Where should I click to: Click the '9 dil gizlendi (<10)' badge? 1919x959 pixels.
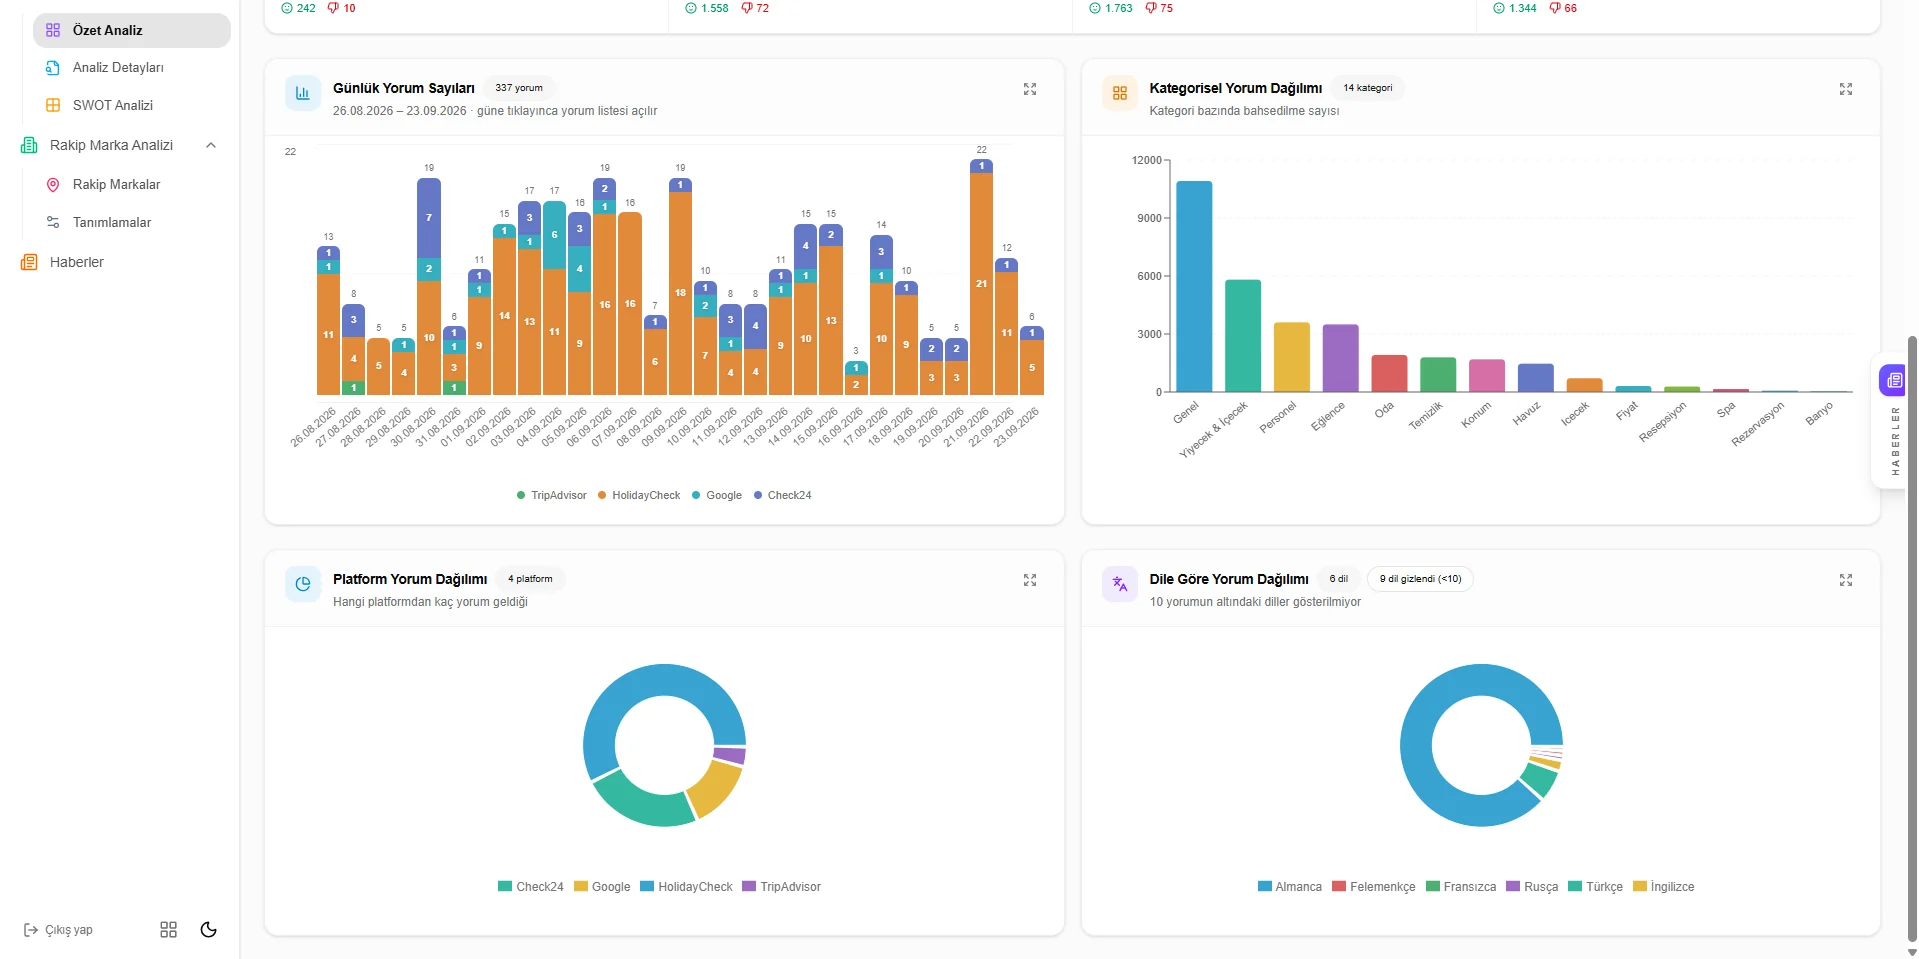[1420, 579]
